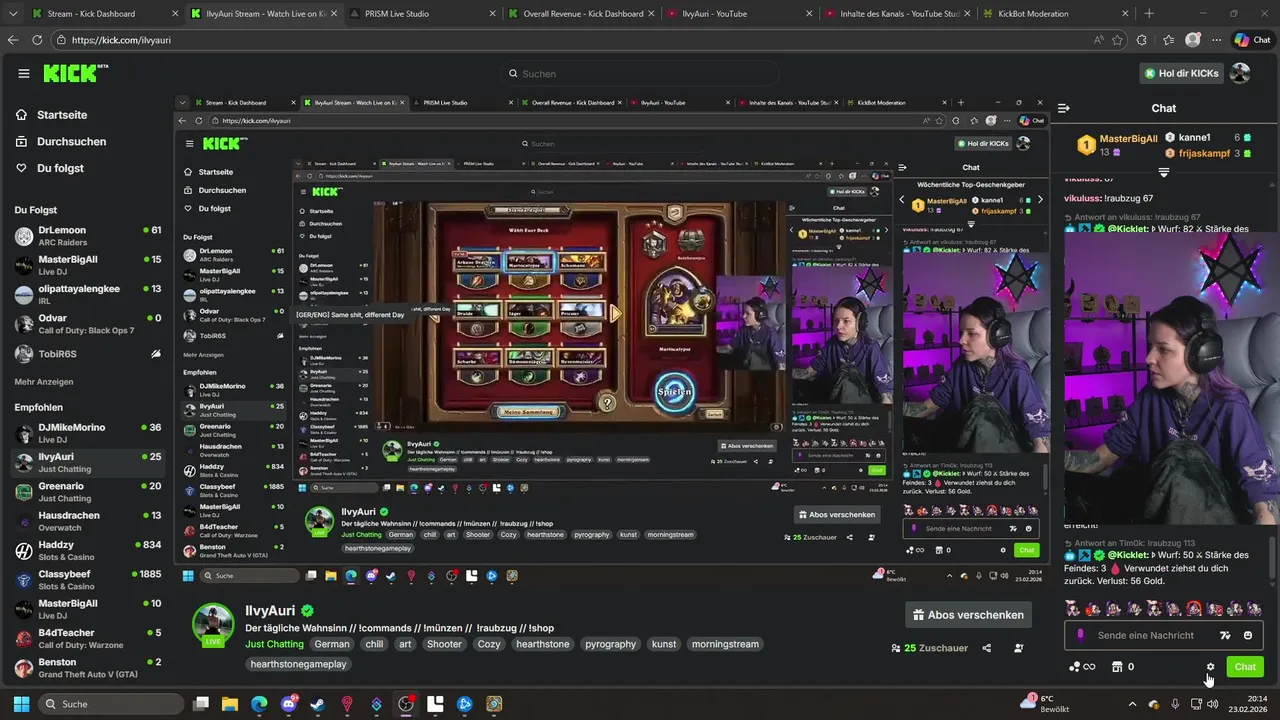Open the 7TV emote menu in the chat input
This screenshot has width=1280, height=720.
(1225, 635)
